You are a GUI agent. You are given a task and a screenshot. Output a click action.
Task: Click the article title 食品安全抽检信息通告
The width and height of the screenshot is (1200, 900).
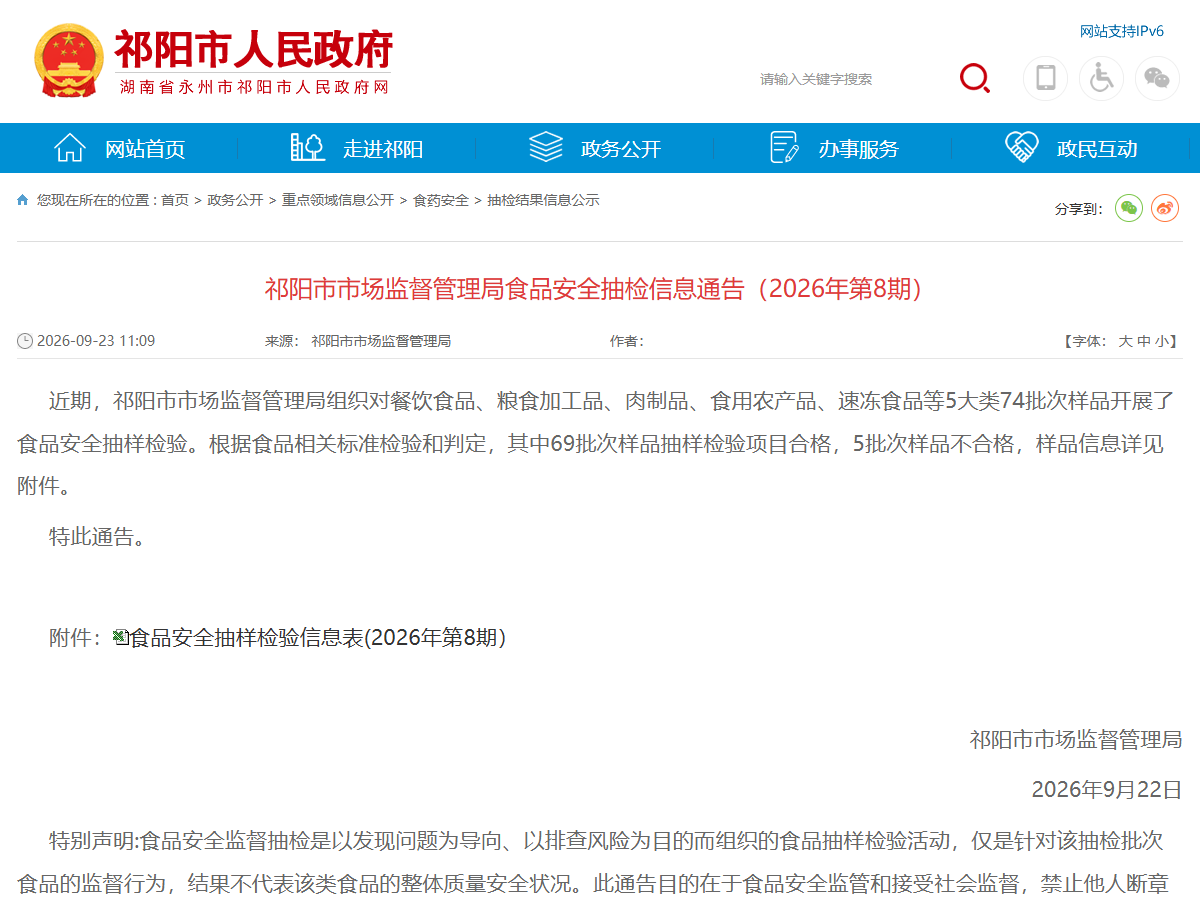pos(599,289)
